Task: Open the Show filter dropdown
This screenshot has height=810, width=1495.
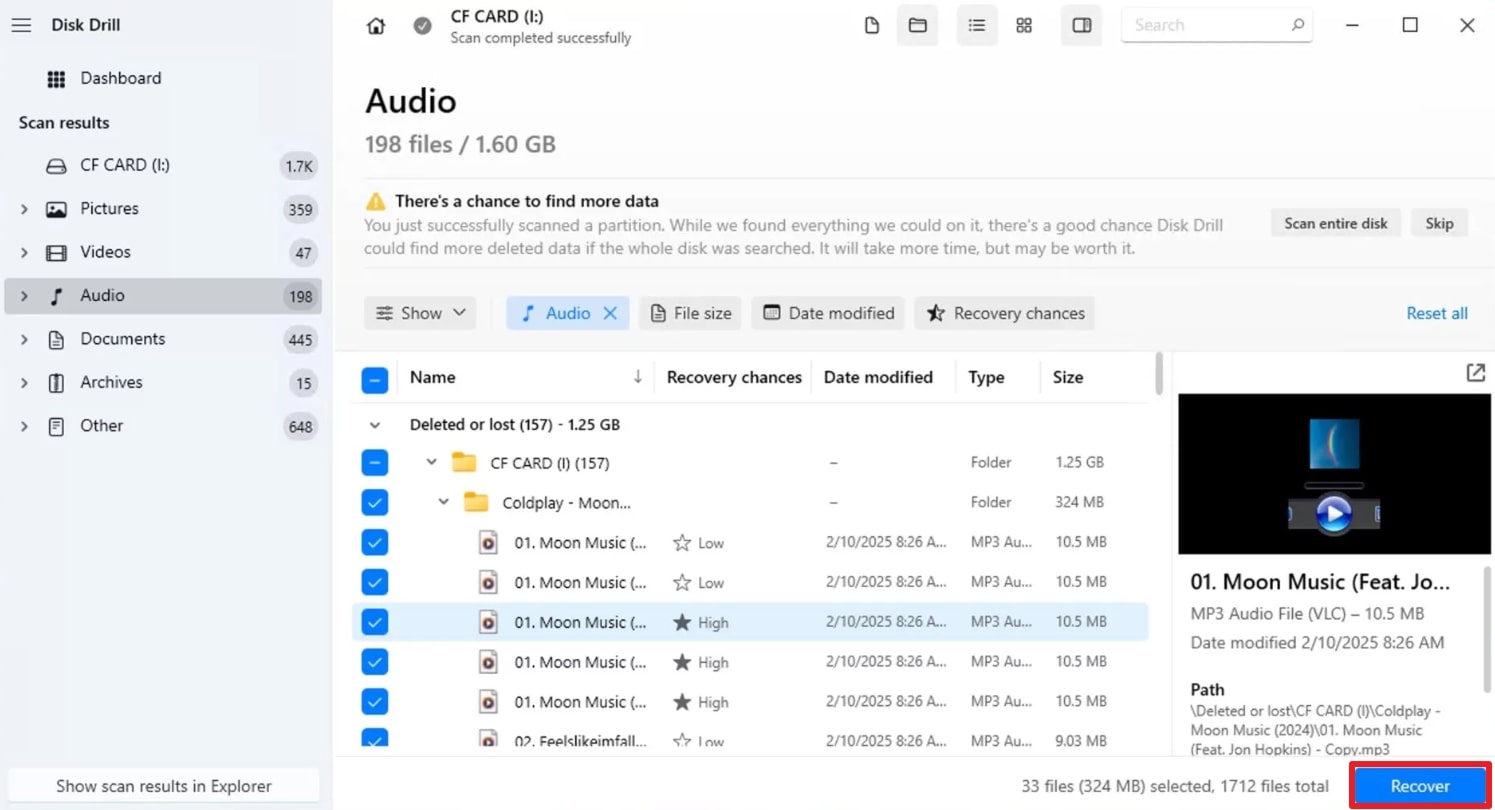Action: (420, 313)
